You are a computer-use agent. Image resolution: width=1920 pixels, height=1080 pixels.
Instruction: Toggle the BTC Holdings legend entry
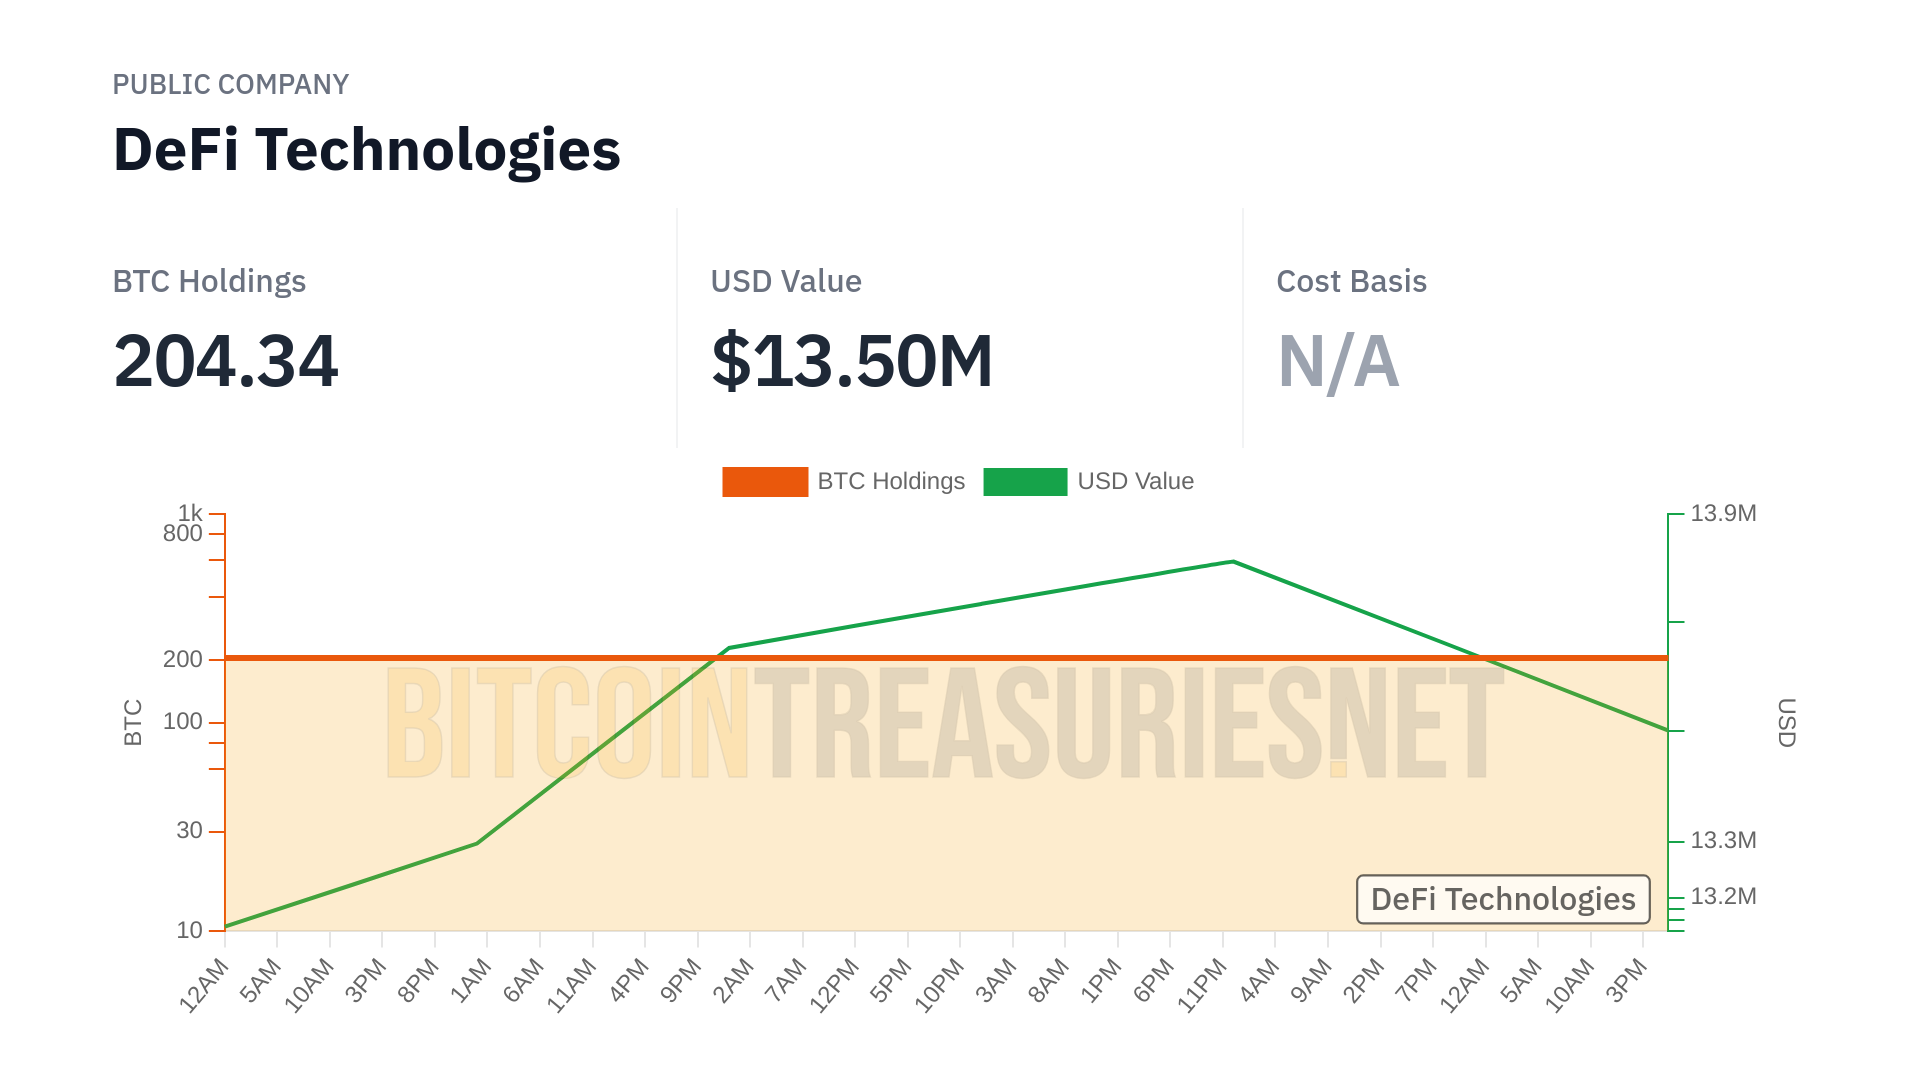pos(890,481)
